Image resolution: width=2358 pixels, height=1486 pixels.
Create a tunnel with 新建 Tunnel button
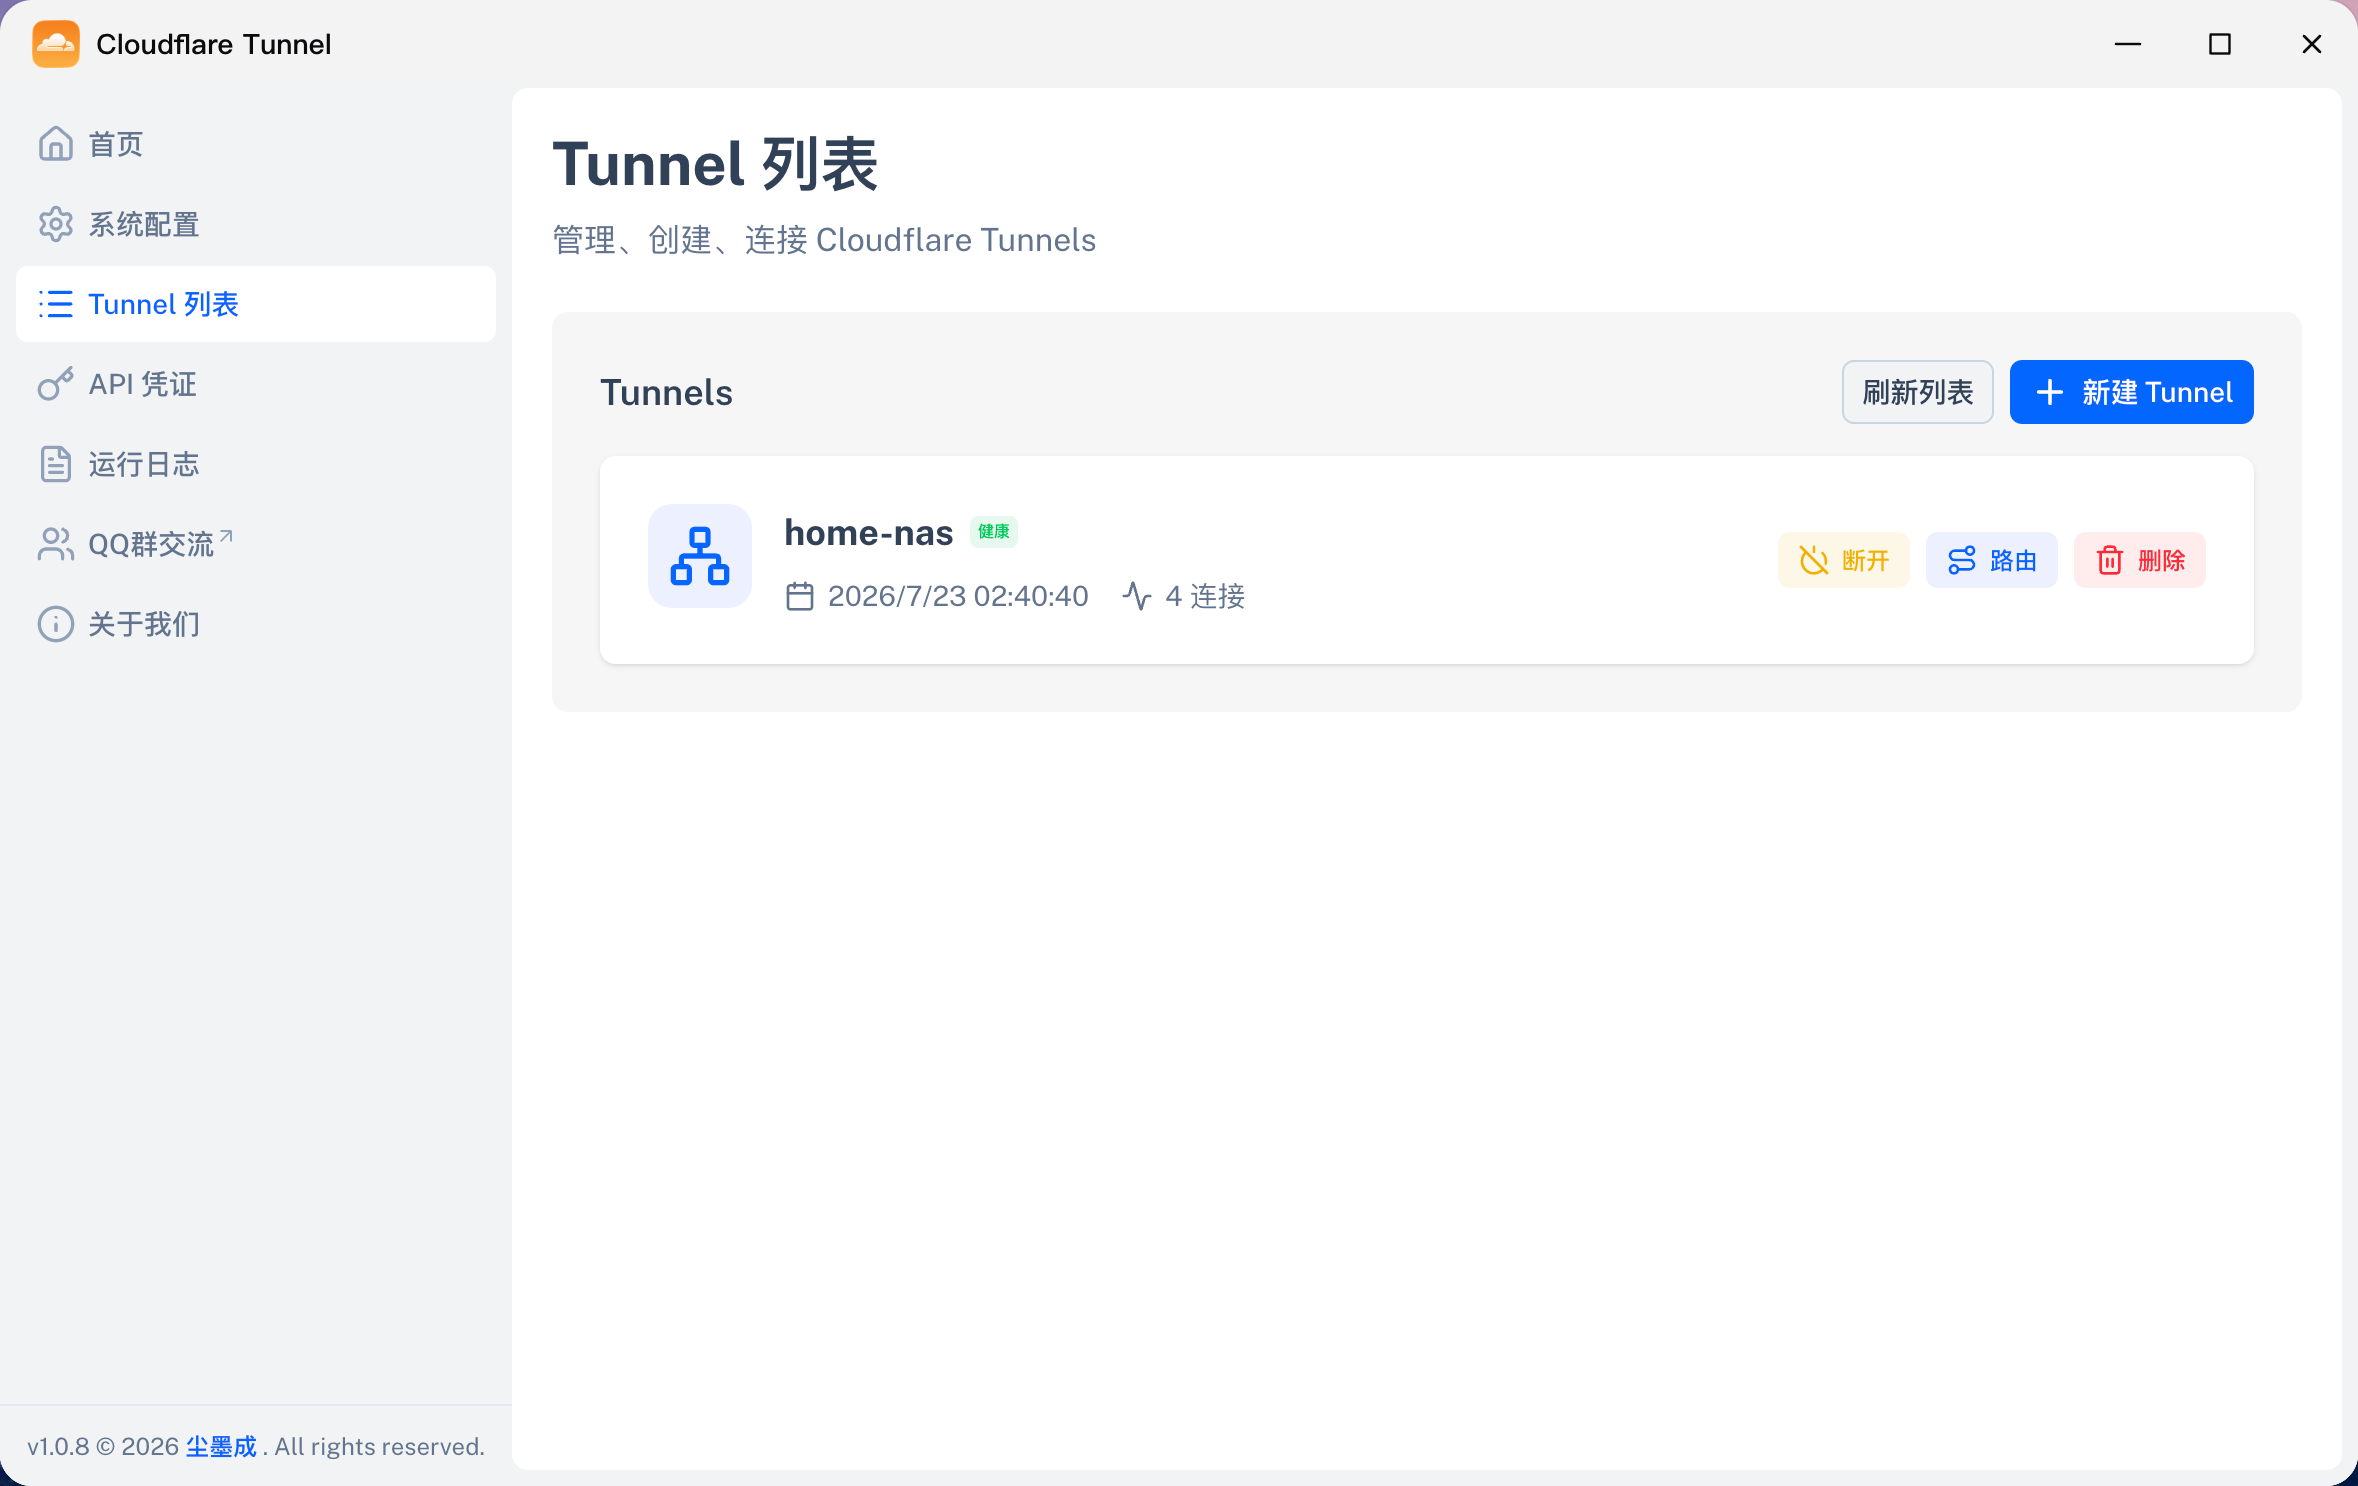click(x=2132, y=392)
